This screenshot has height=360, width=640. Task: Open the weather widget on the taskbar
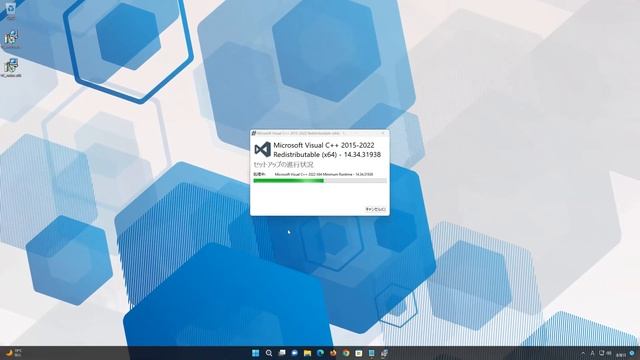[x=13, y=353]
